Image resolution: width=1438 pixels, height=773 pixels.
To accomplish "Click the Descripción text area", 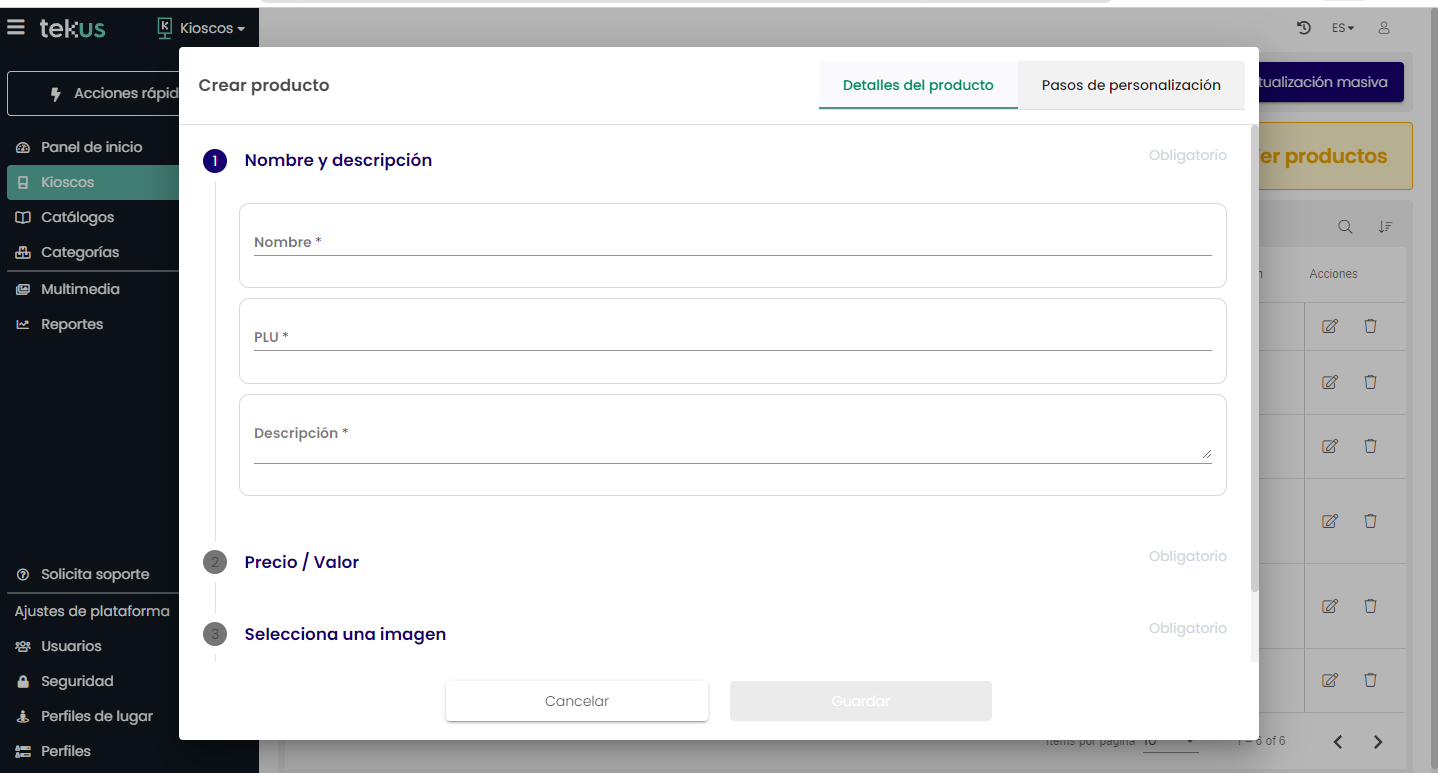I will click(732, 443).
